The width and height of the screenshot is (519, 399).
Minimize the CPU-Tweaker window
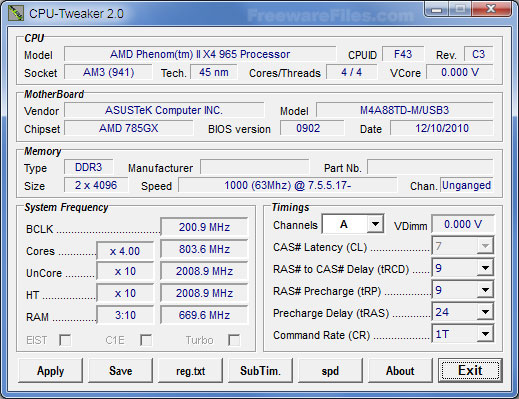pyautogui.click(x=437, y=9)
